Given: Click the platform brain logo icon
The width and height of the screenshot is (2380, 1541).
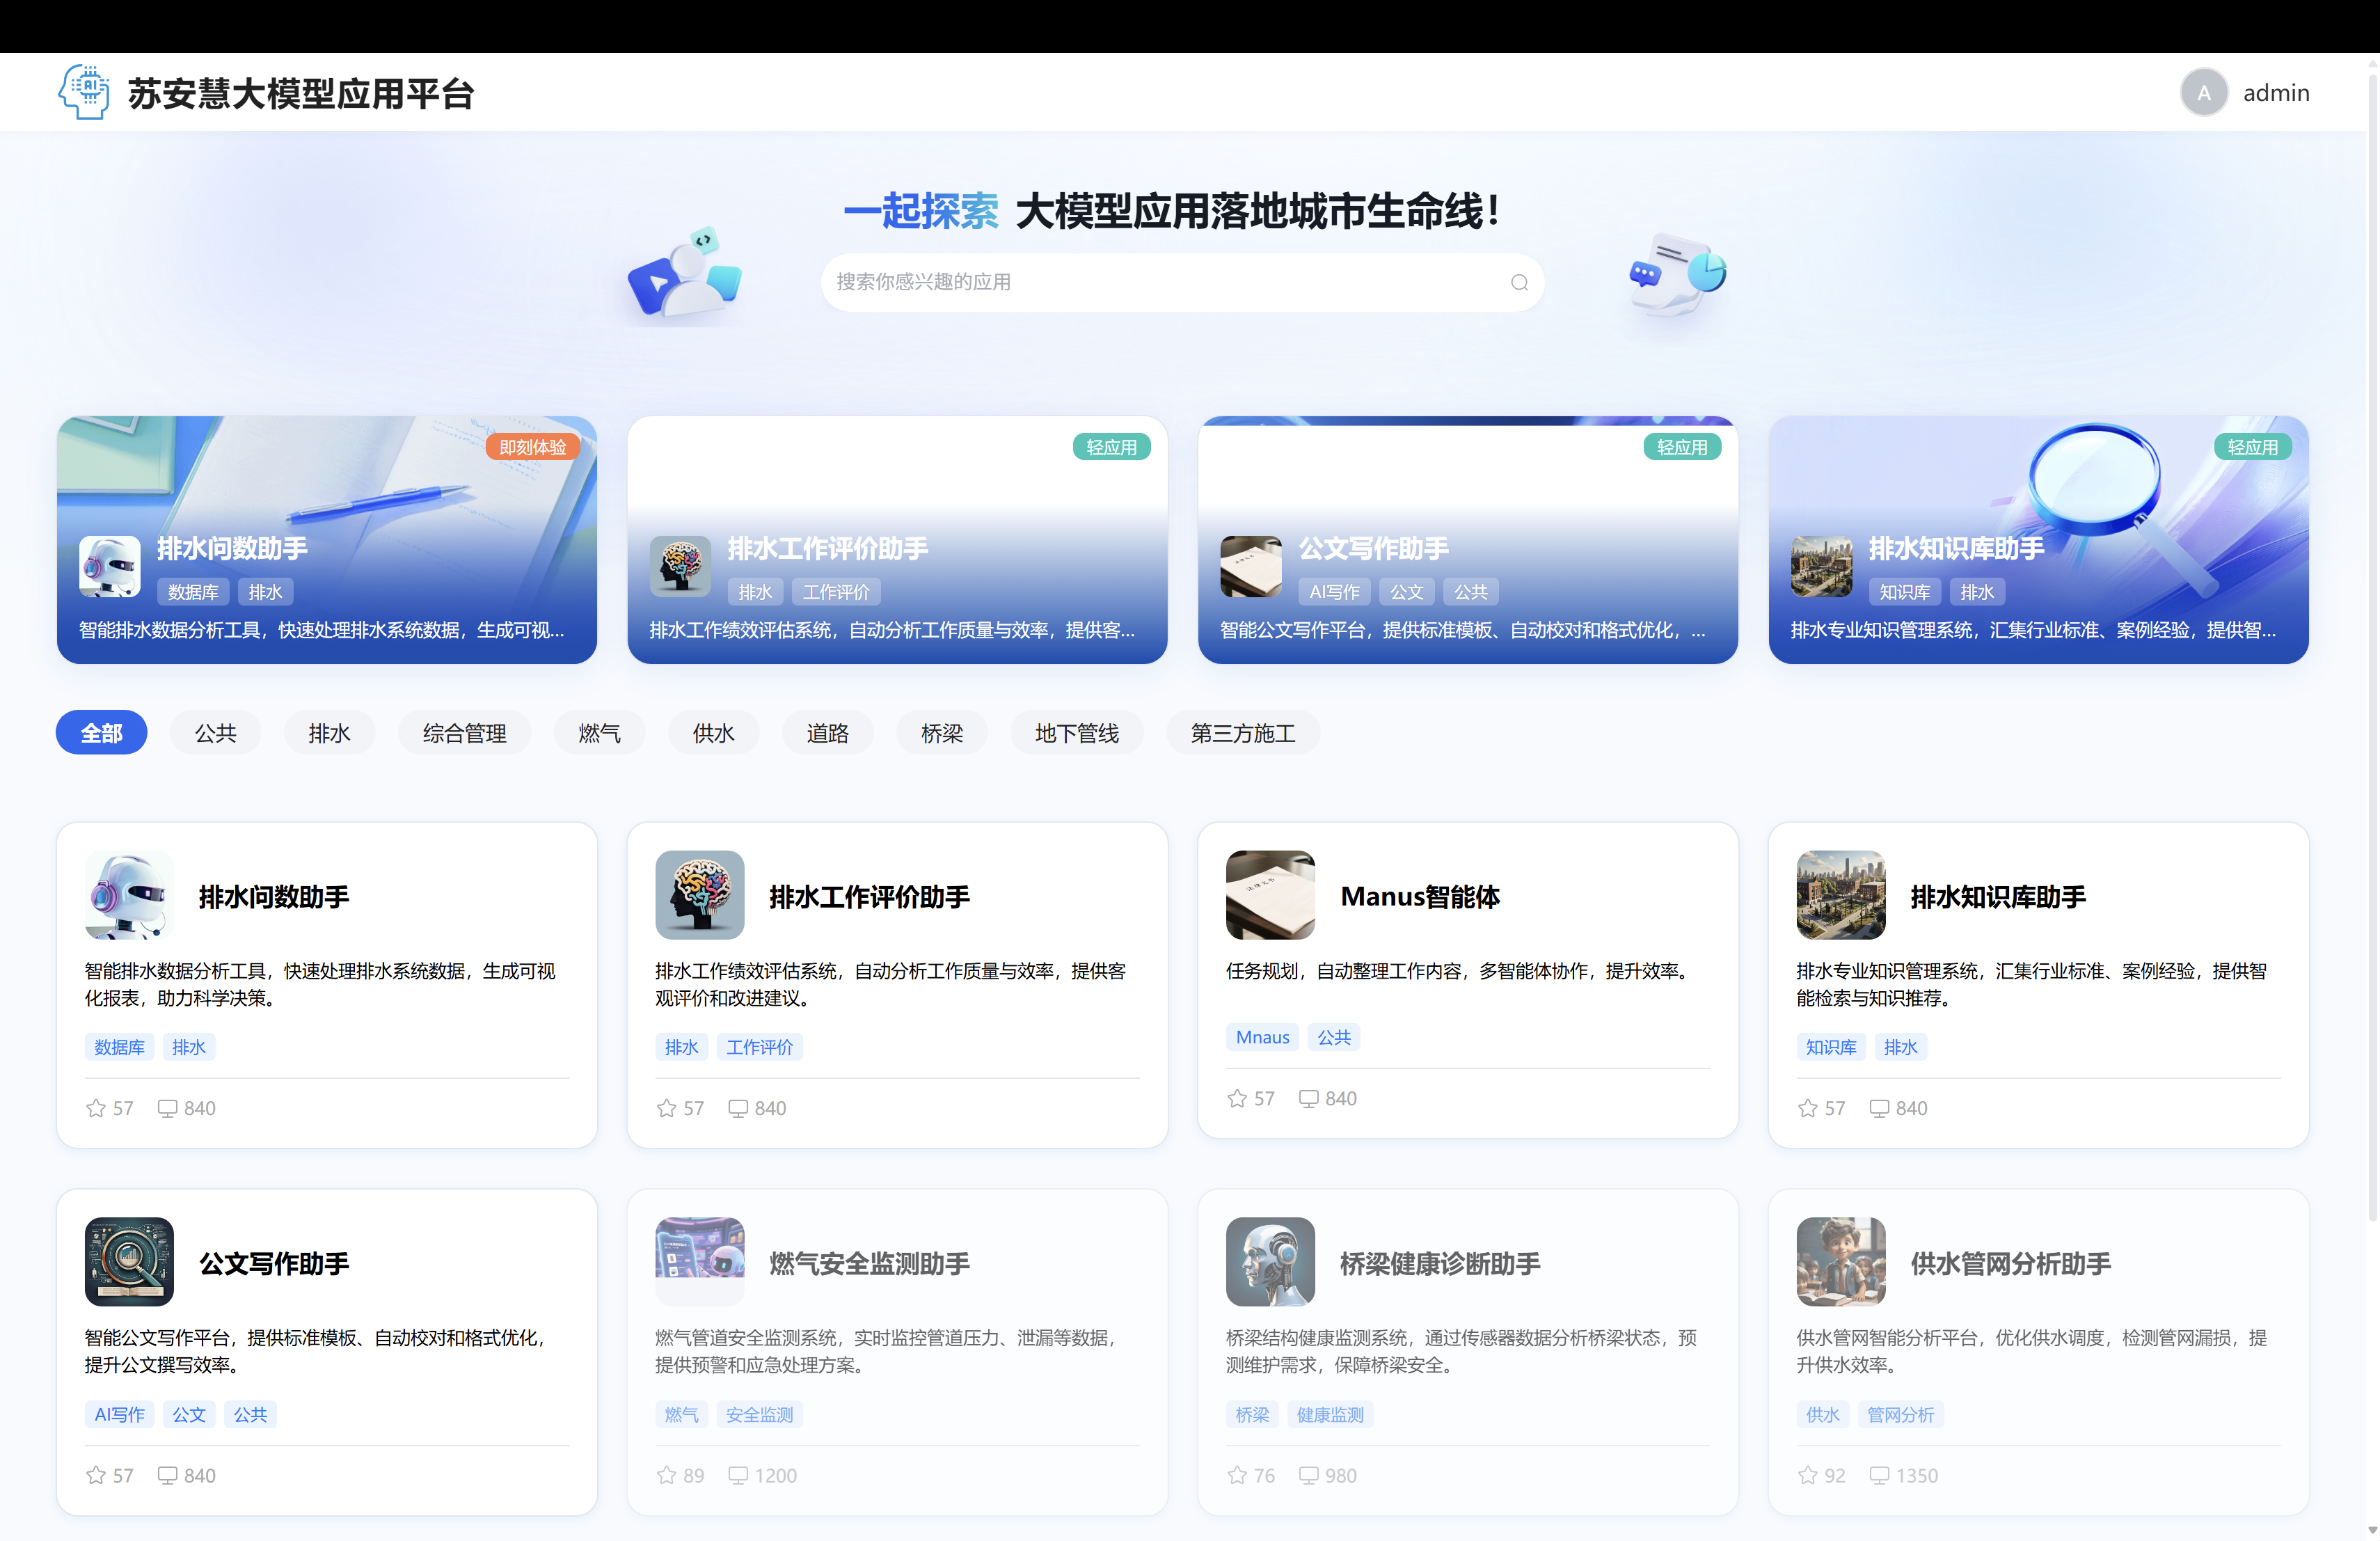Looking at the screenshot, I should click(85, 91).
